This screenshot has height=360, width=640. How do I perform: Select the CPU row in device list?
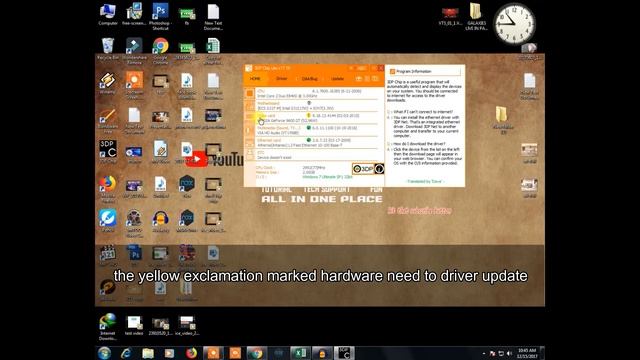[x=317, y=93]
